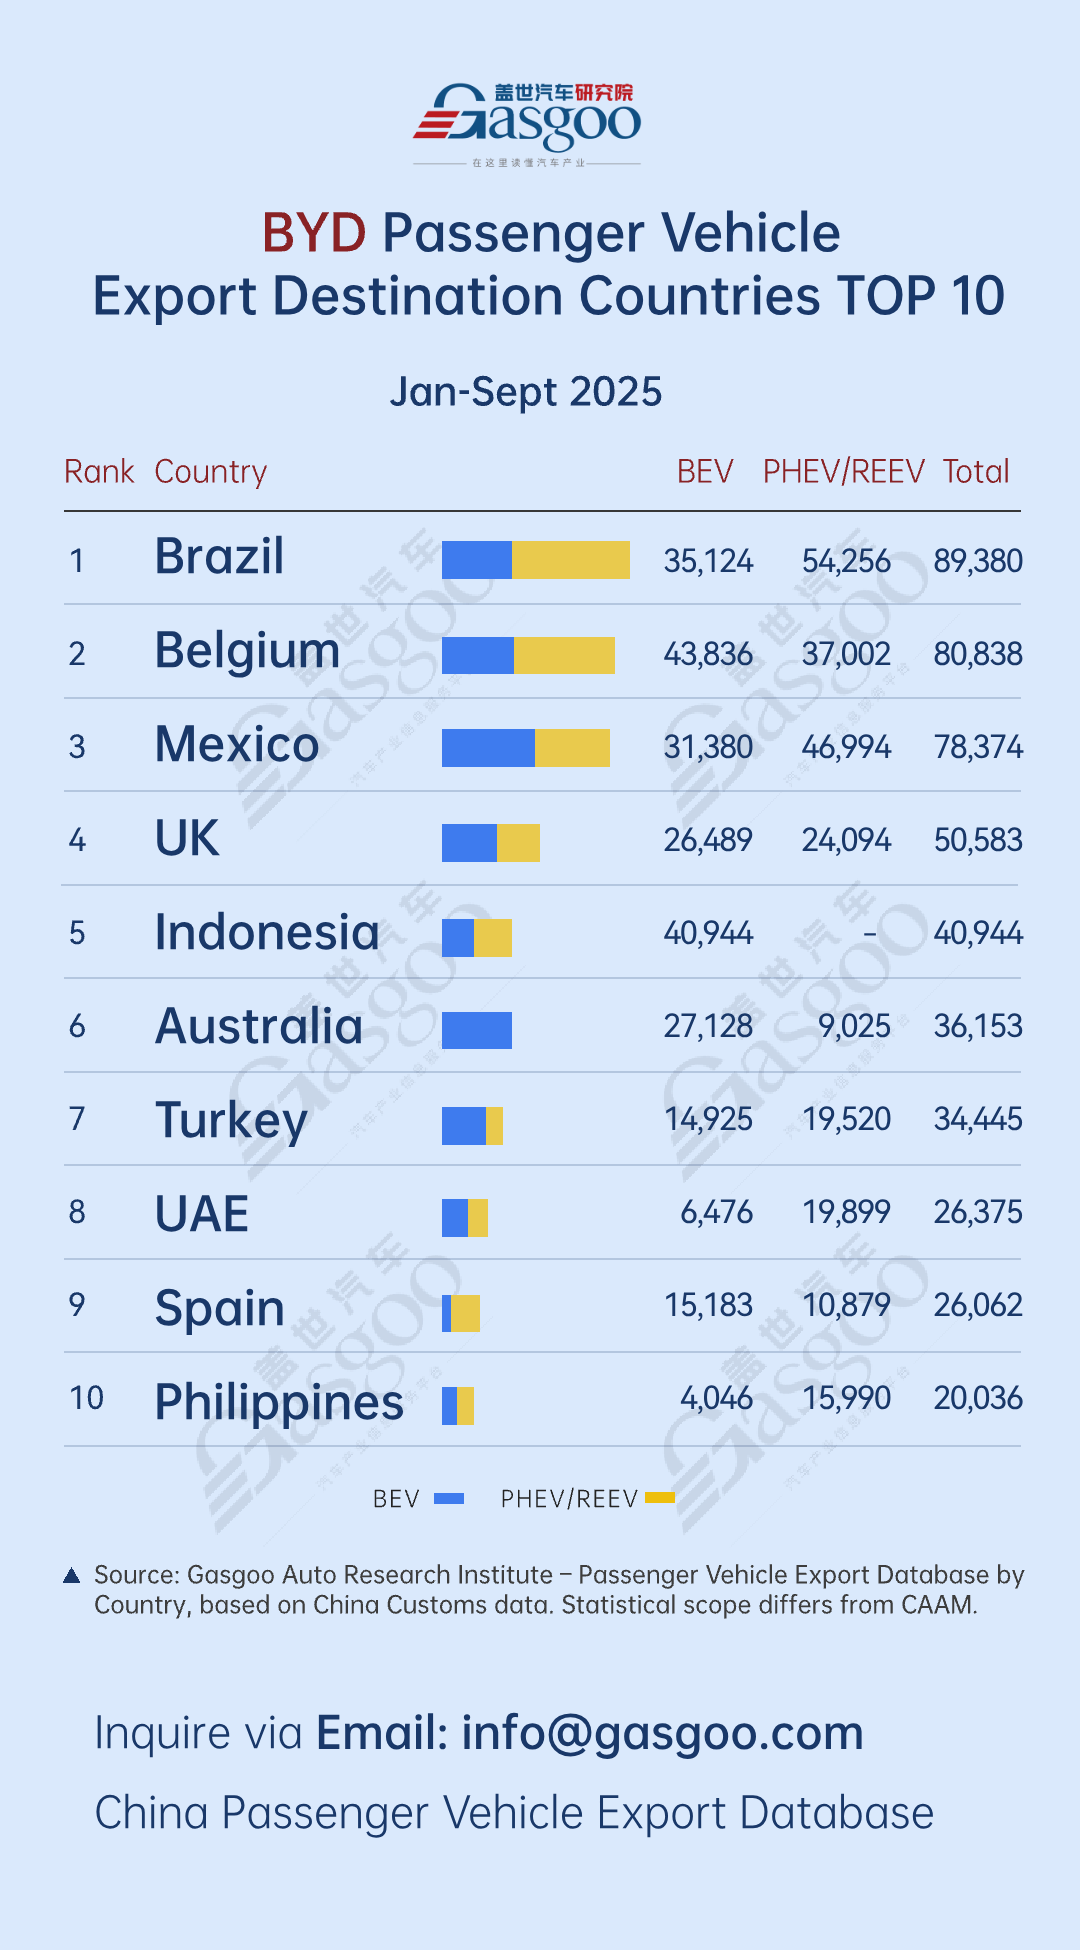
Task: Click the red BYD word in title
Action: point(314,233)
